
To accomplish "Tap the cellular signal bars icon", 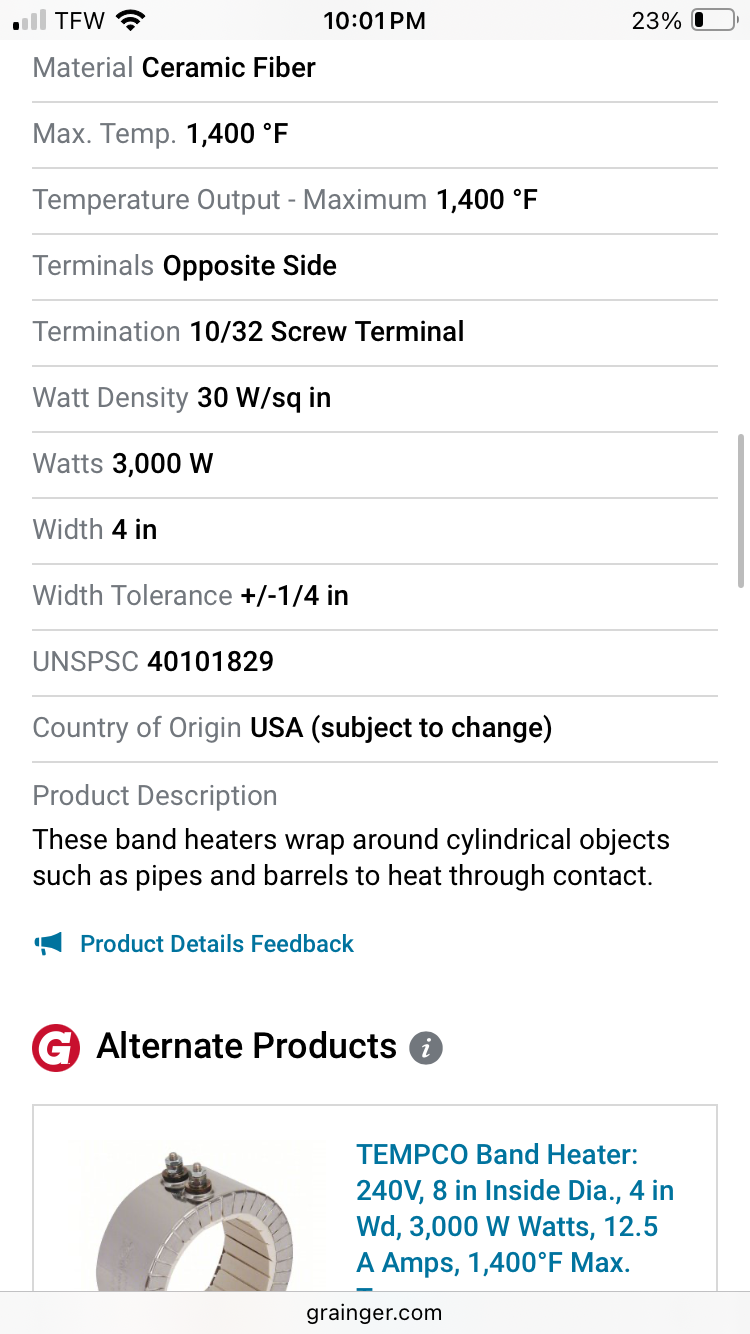I will (x=30, y=20).
